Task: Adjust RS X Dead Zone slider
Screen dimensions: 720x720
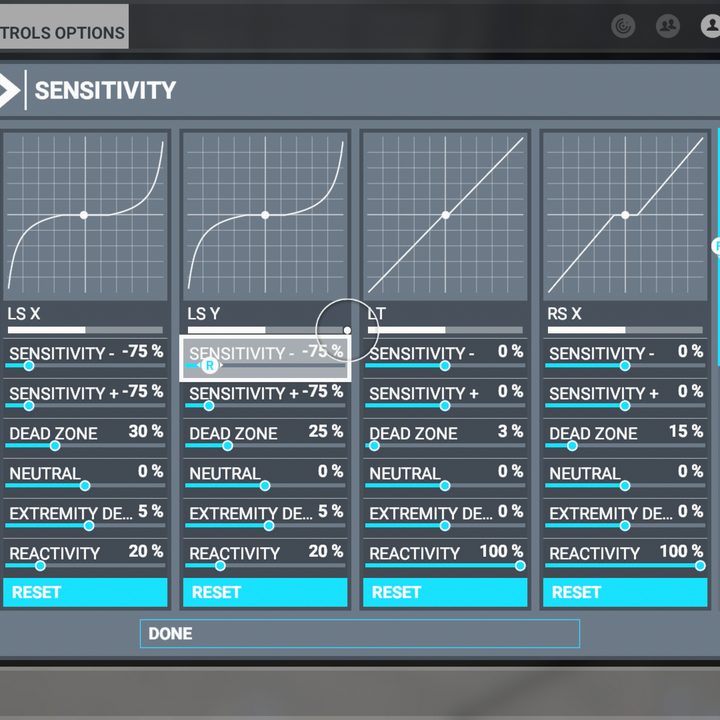Action: click(x=625, y=445)
